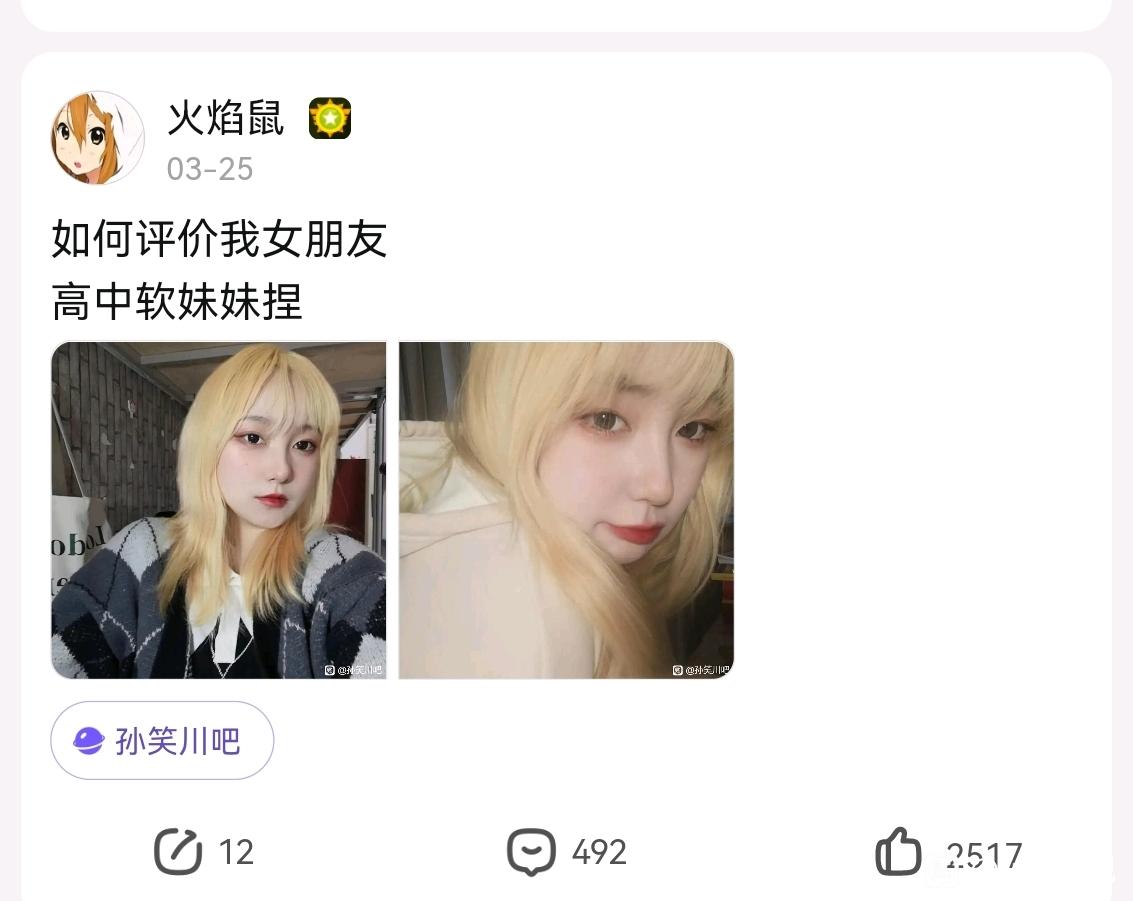View the second close-up photo
This screenshot has height=901, width=1133.
(x=566, y=510)
